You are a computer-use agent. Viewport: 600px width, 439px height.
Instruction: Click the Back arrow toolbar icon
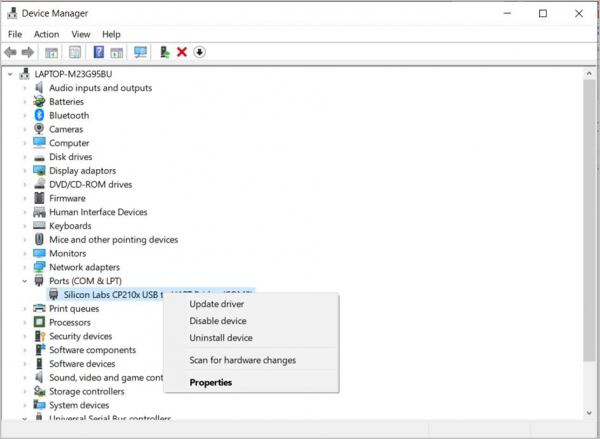(x=10, y=52)
